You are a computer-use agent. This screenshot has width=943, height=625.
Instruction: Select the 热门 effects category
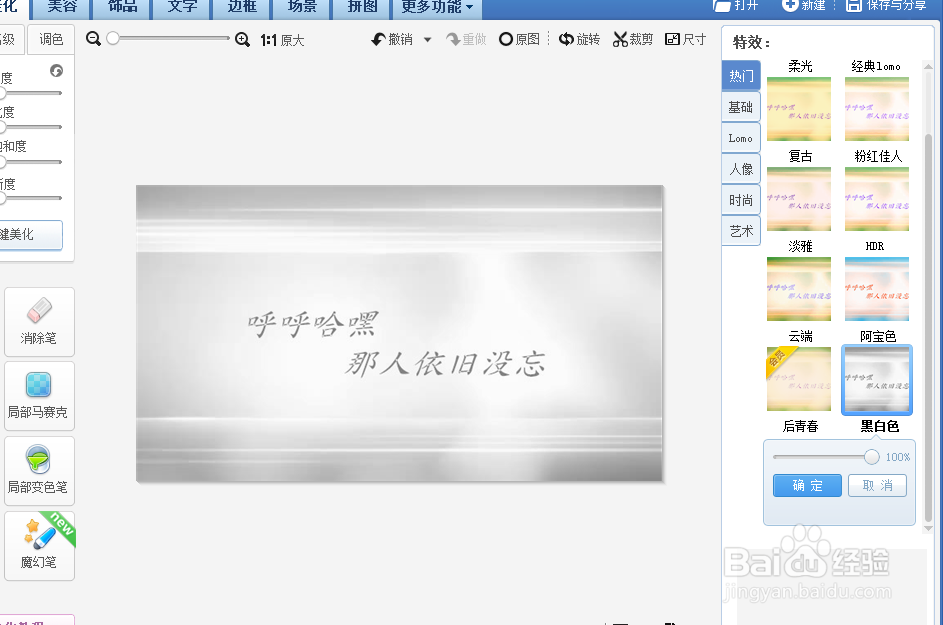point(741,76)
